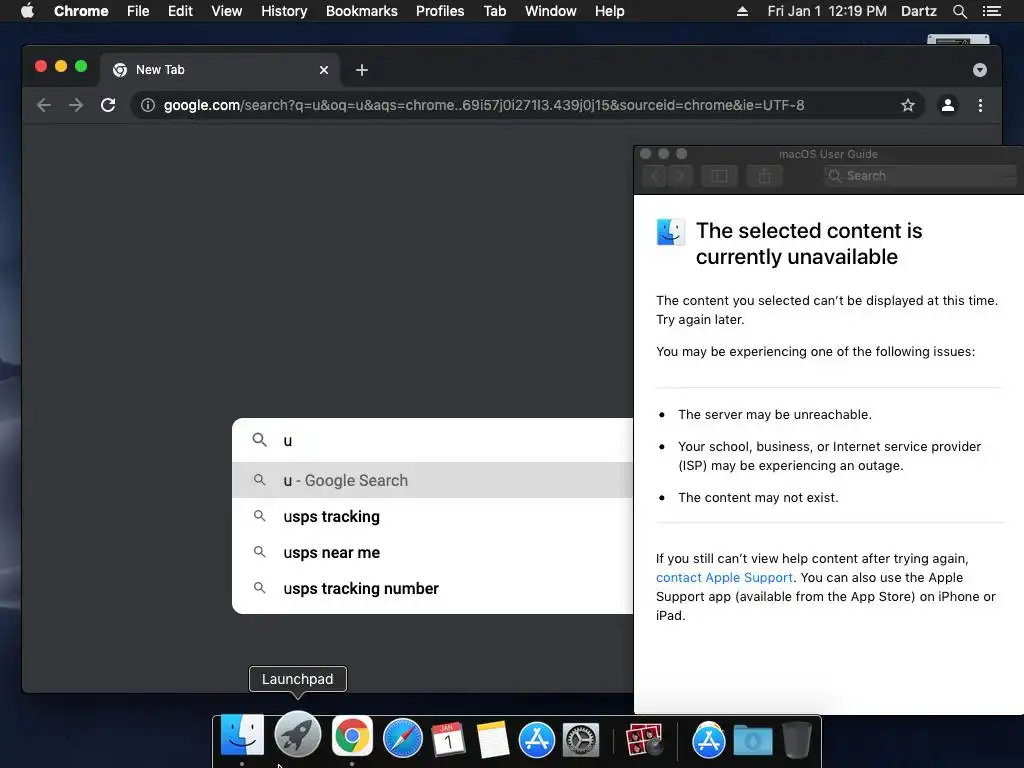Viewport: 1024px width, 768px height.
Task: Open Google Chrome from the Dock
Action: (352, 736)
